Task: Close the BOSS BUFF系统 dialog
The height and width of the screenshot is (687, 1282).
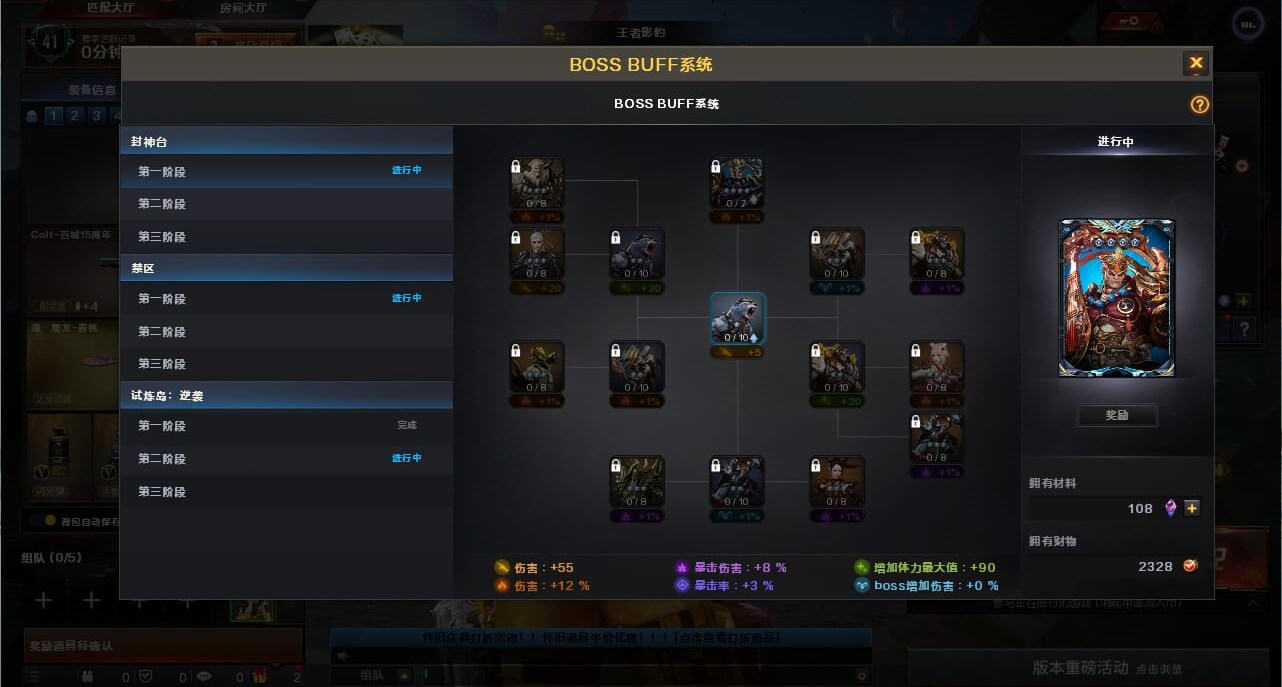Action: click(1196, 64)
